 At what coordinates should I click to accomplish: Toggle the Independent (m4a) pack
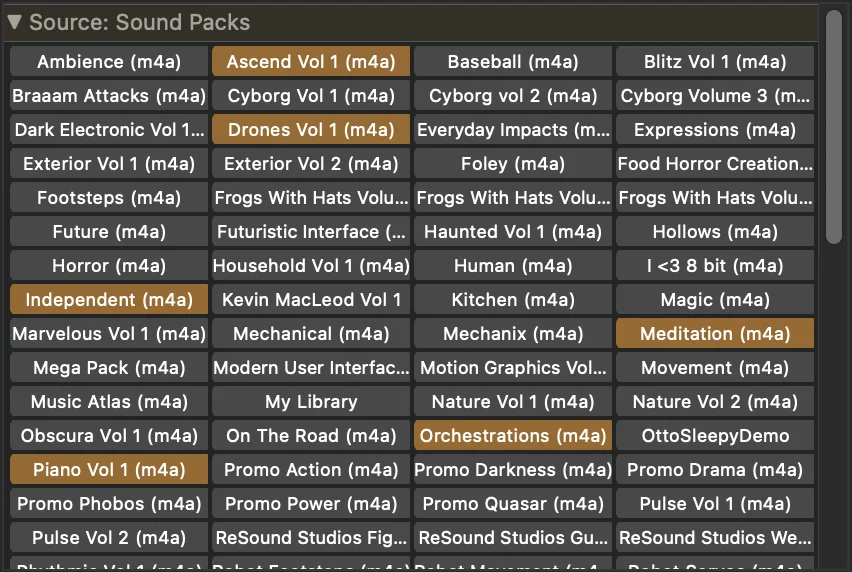tap(109, 299)
